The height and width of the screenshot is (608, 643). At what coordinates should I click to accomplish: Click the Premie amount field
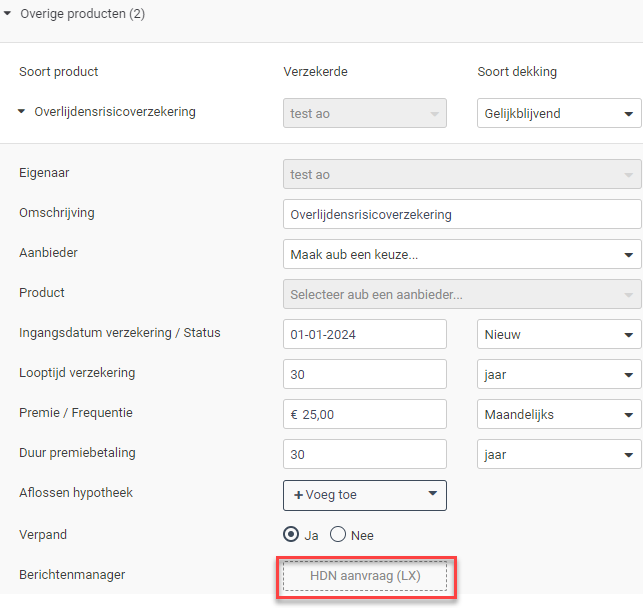(365, 414)
